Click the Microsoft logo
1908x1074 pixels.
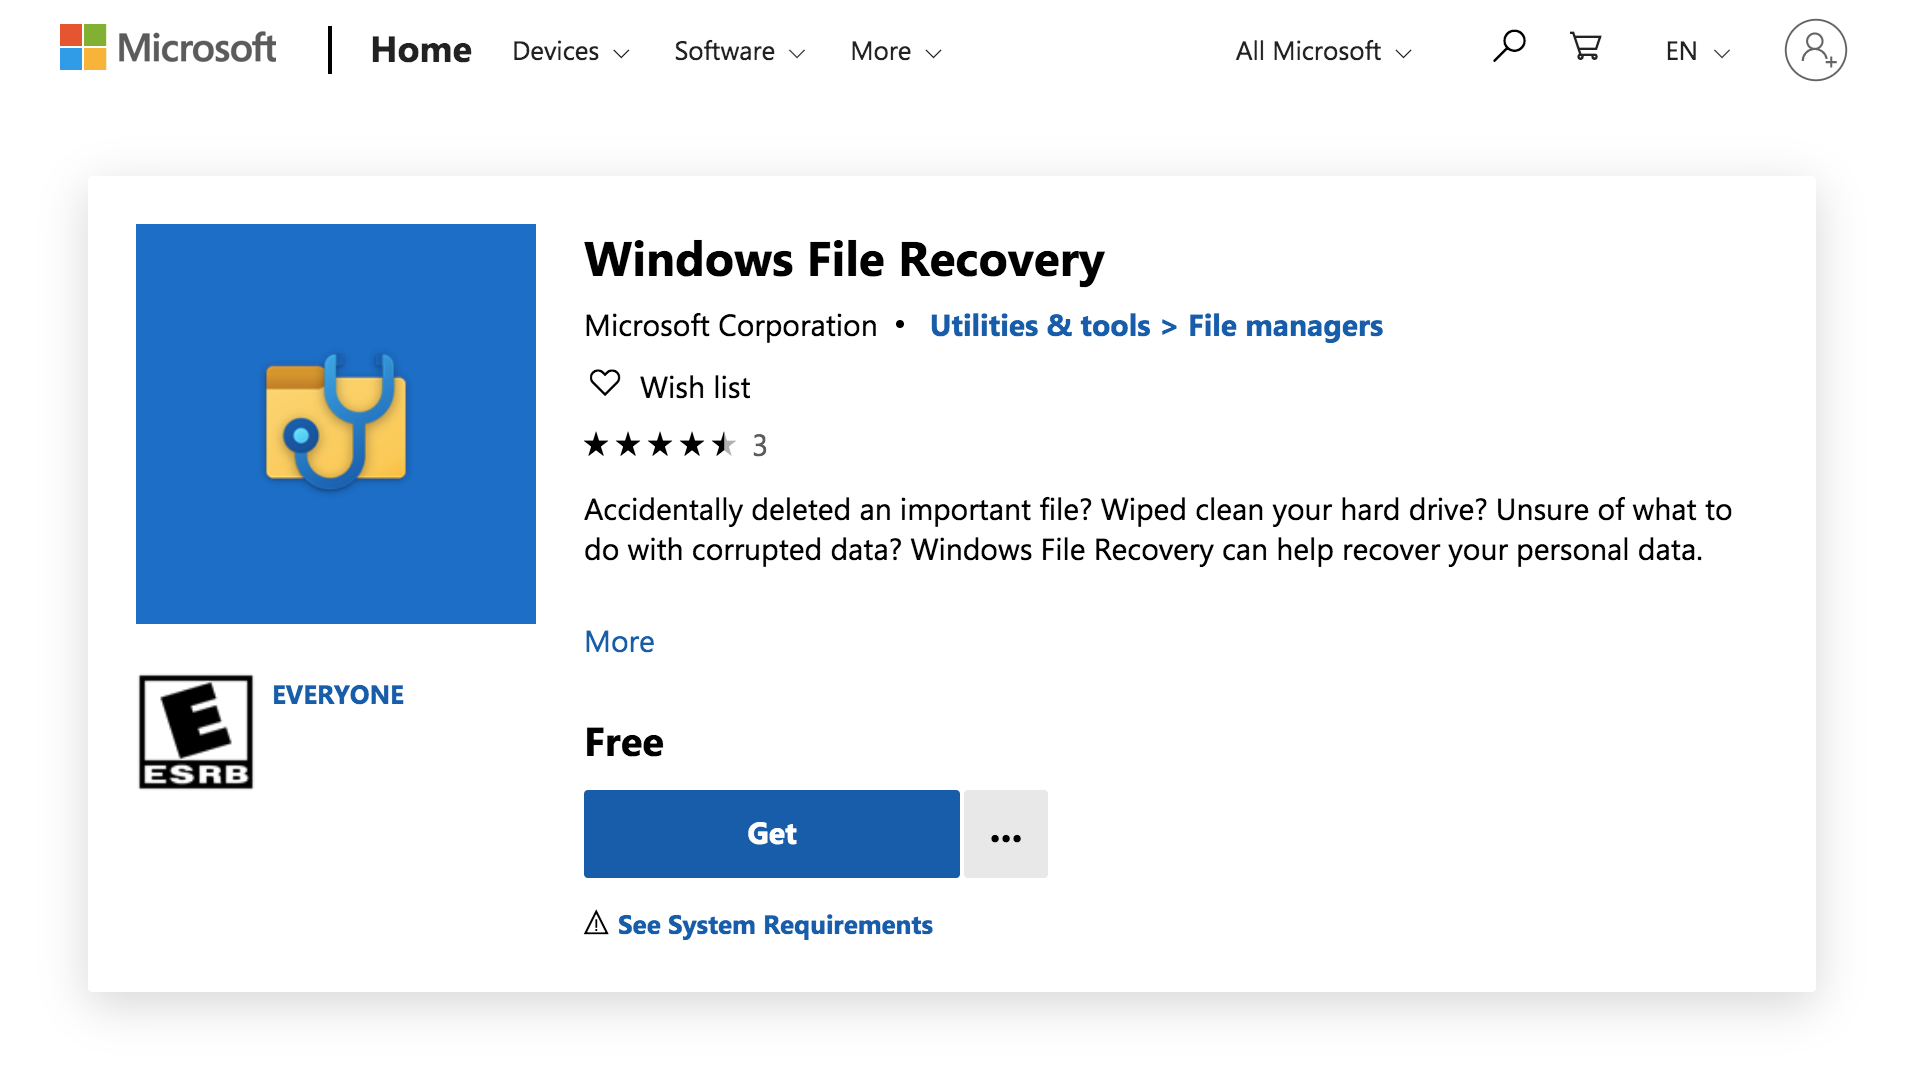(168, 48)
